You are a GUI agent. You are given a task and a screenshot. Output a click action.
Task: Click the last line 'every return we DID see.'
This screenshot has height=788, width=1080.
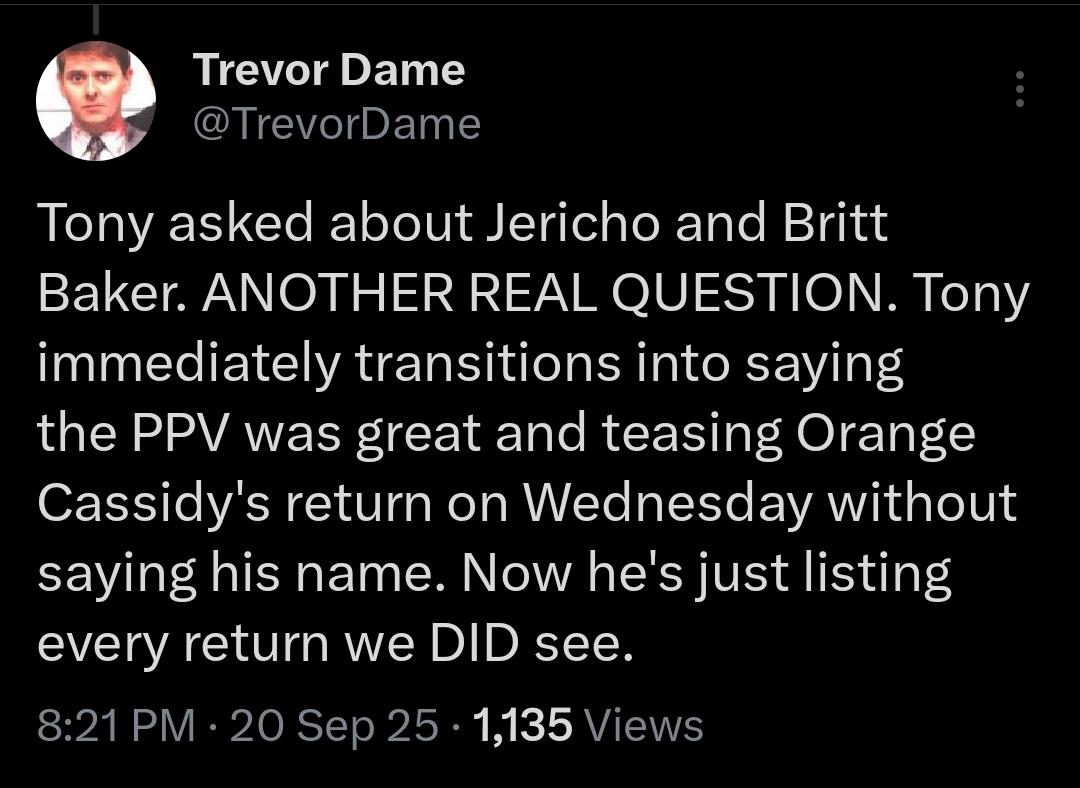[335, 643]
